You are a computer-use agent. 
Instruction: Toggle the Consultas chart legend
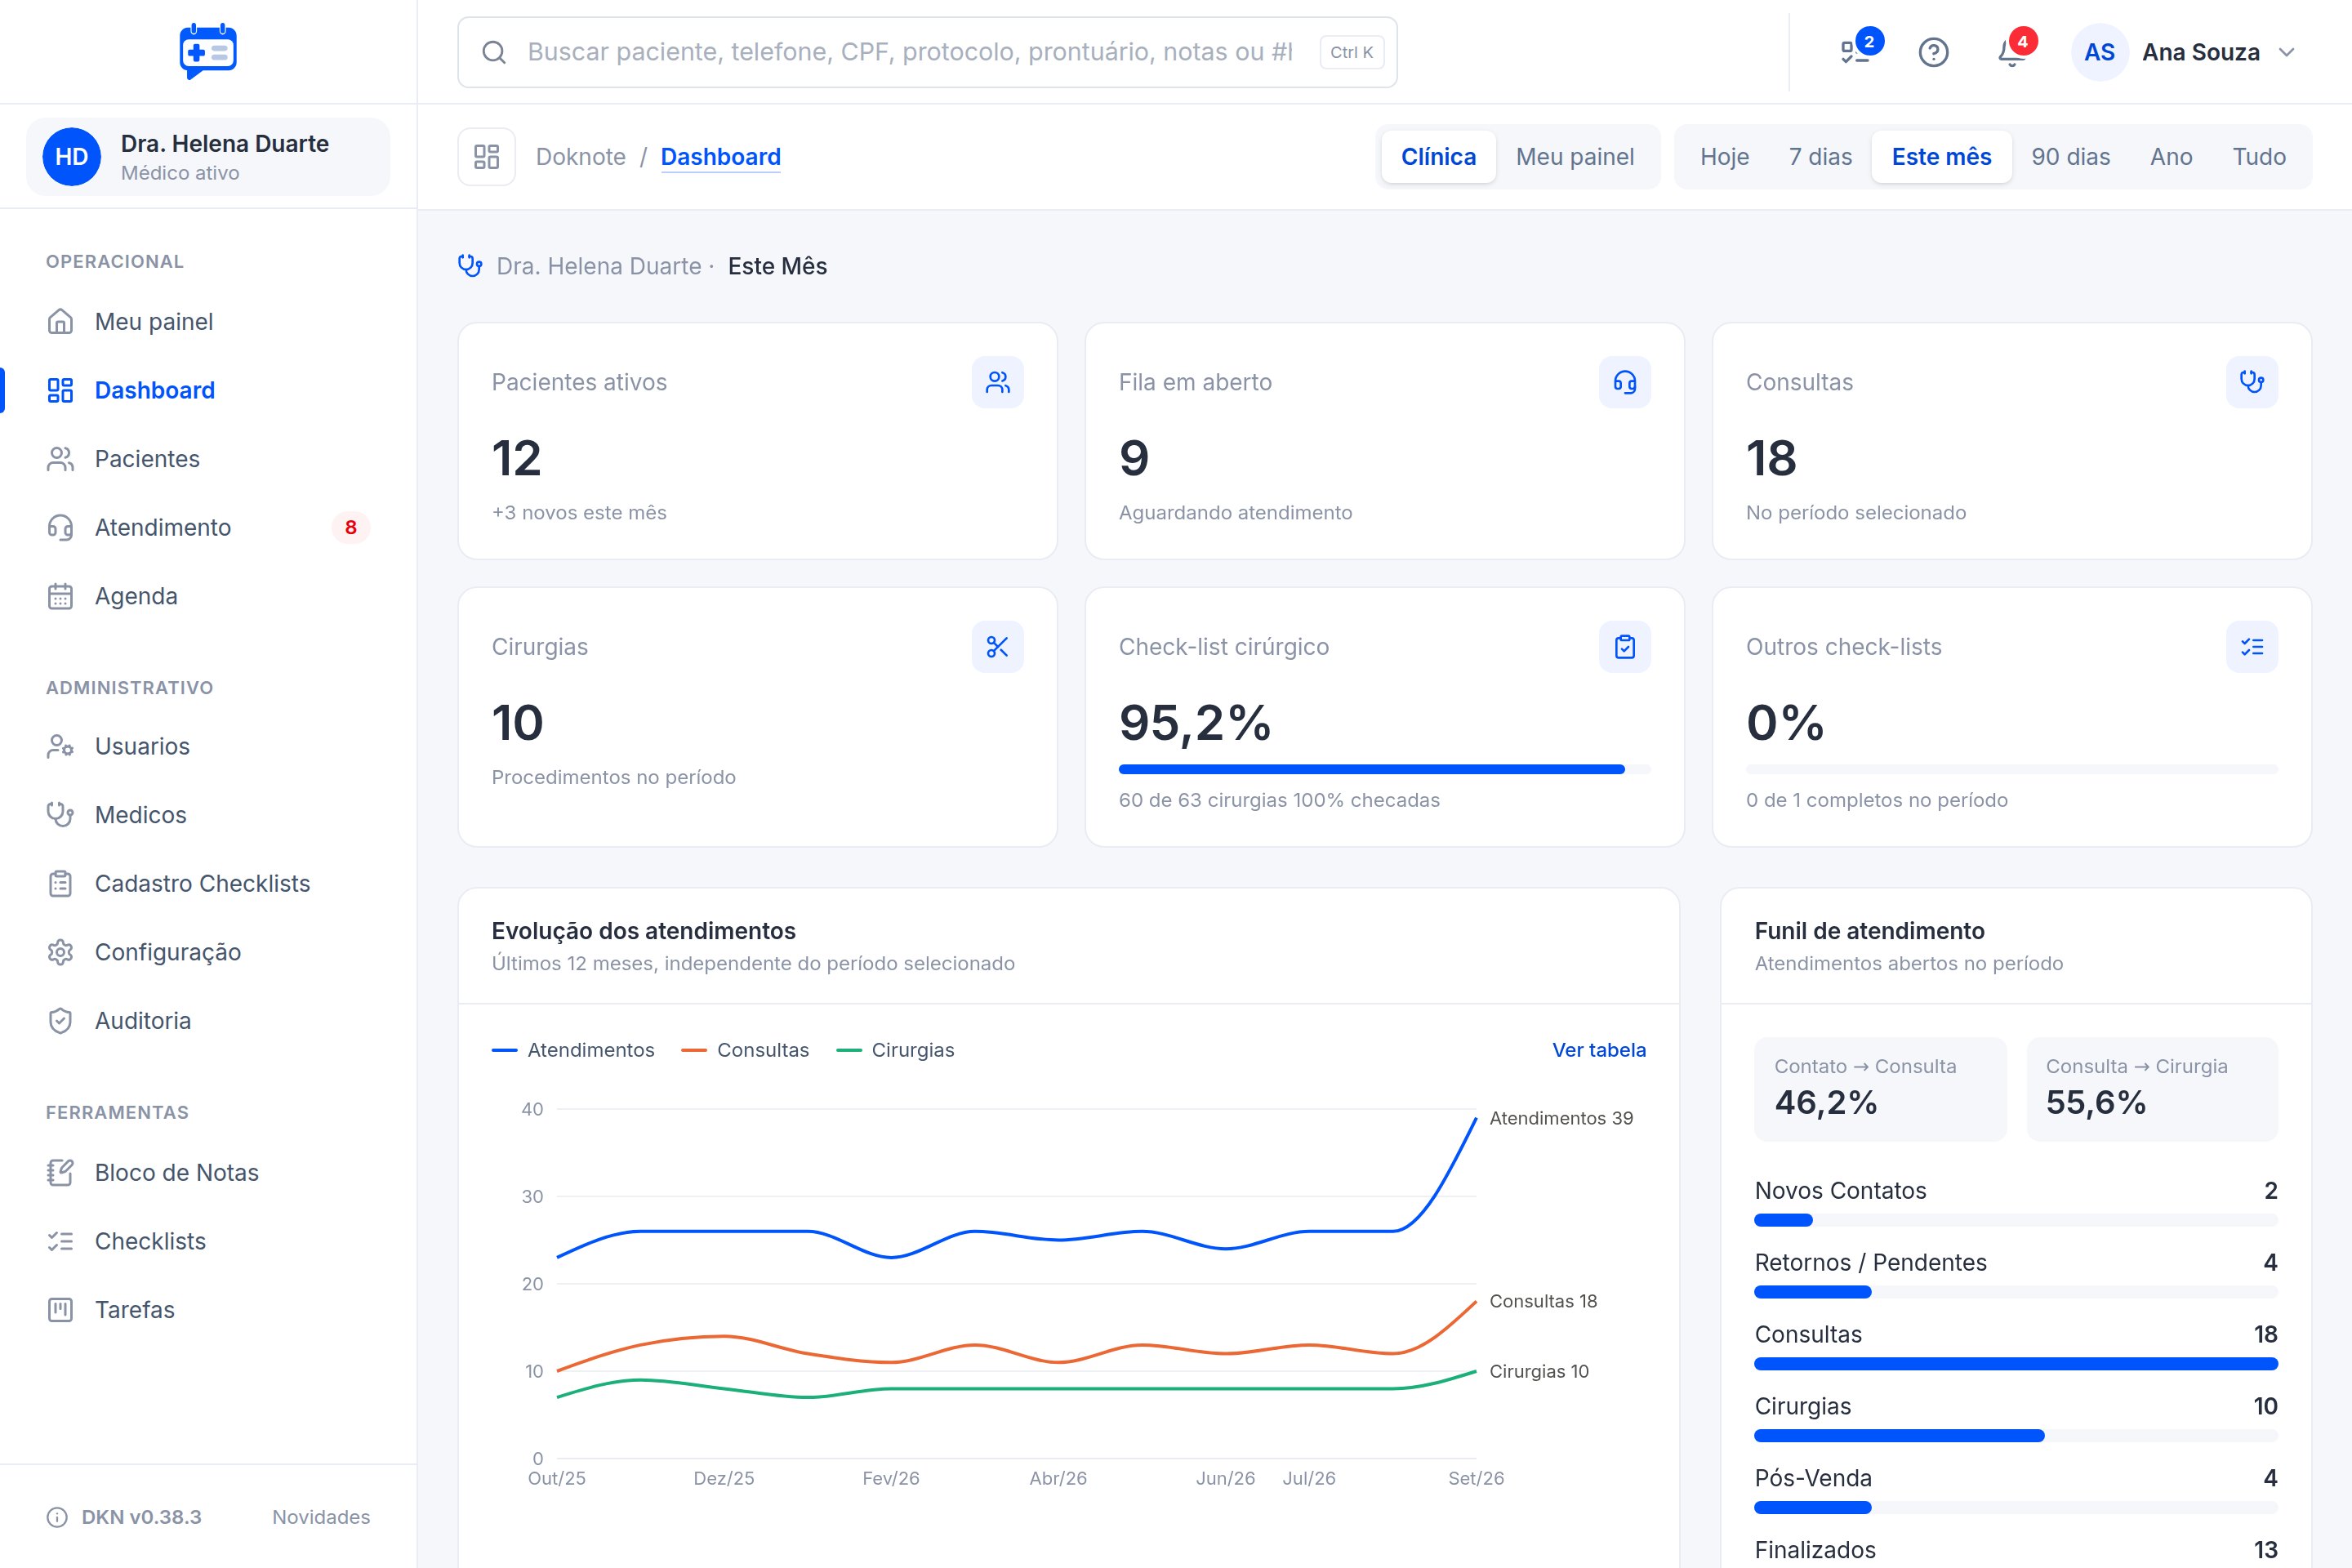[x=745, y=1050]
